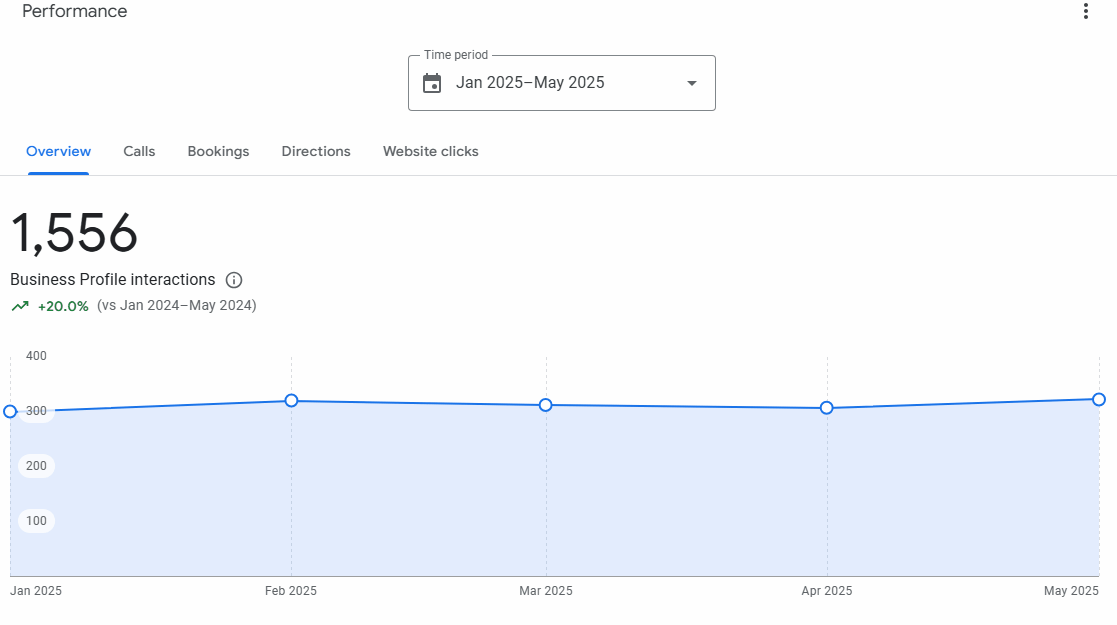Switch to the Directions tab
Viewport: 1117px width, 625px height.
tap(316, 152)
